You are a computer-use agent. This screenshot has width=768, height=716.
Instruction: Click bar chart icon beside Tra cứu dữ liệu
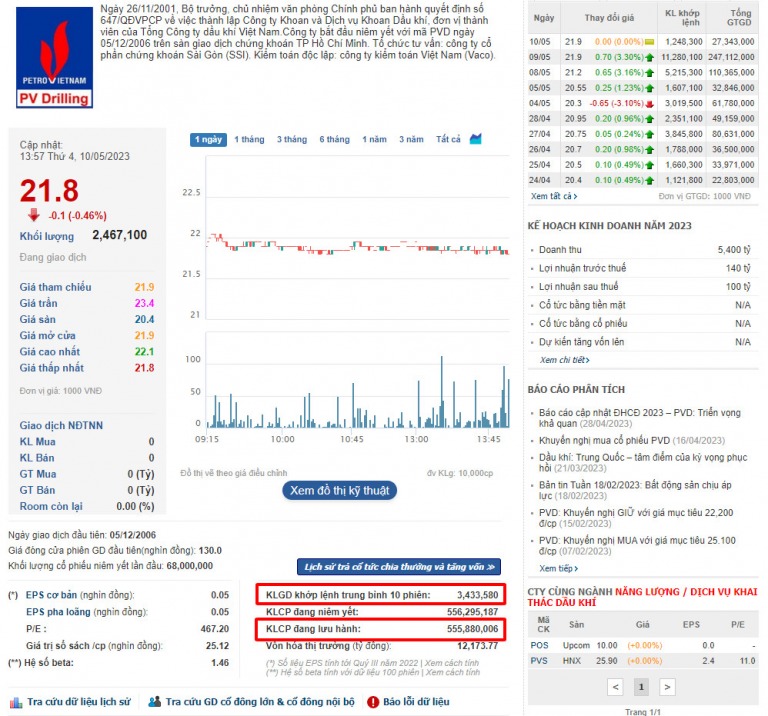point(16,702)
